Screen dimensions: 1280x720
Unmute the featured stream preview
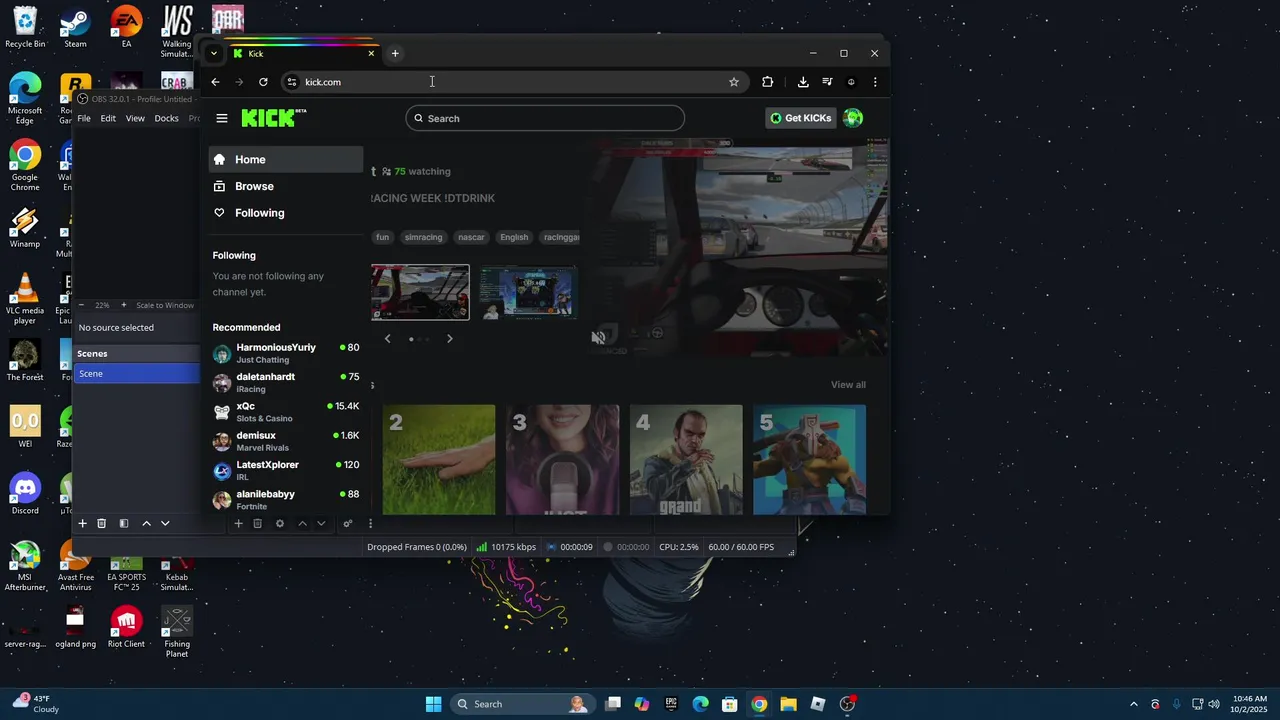coord(598,338)
